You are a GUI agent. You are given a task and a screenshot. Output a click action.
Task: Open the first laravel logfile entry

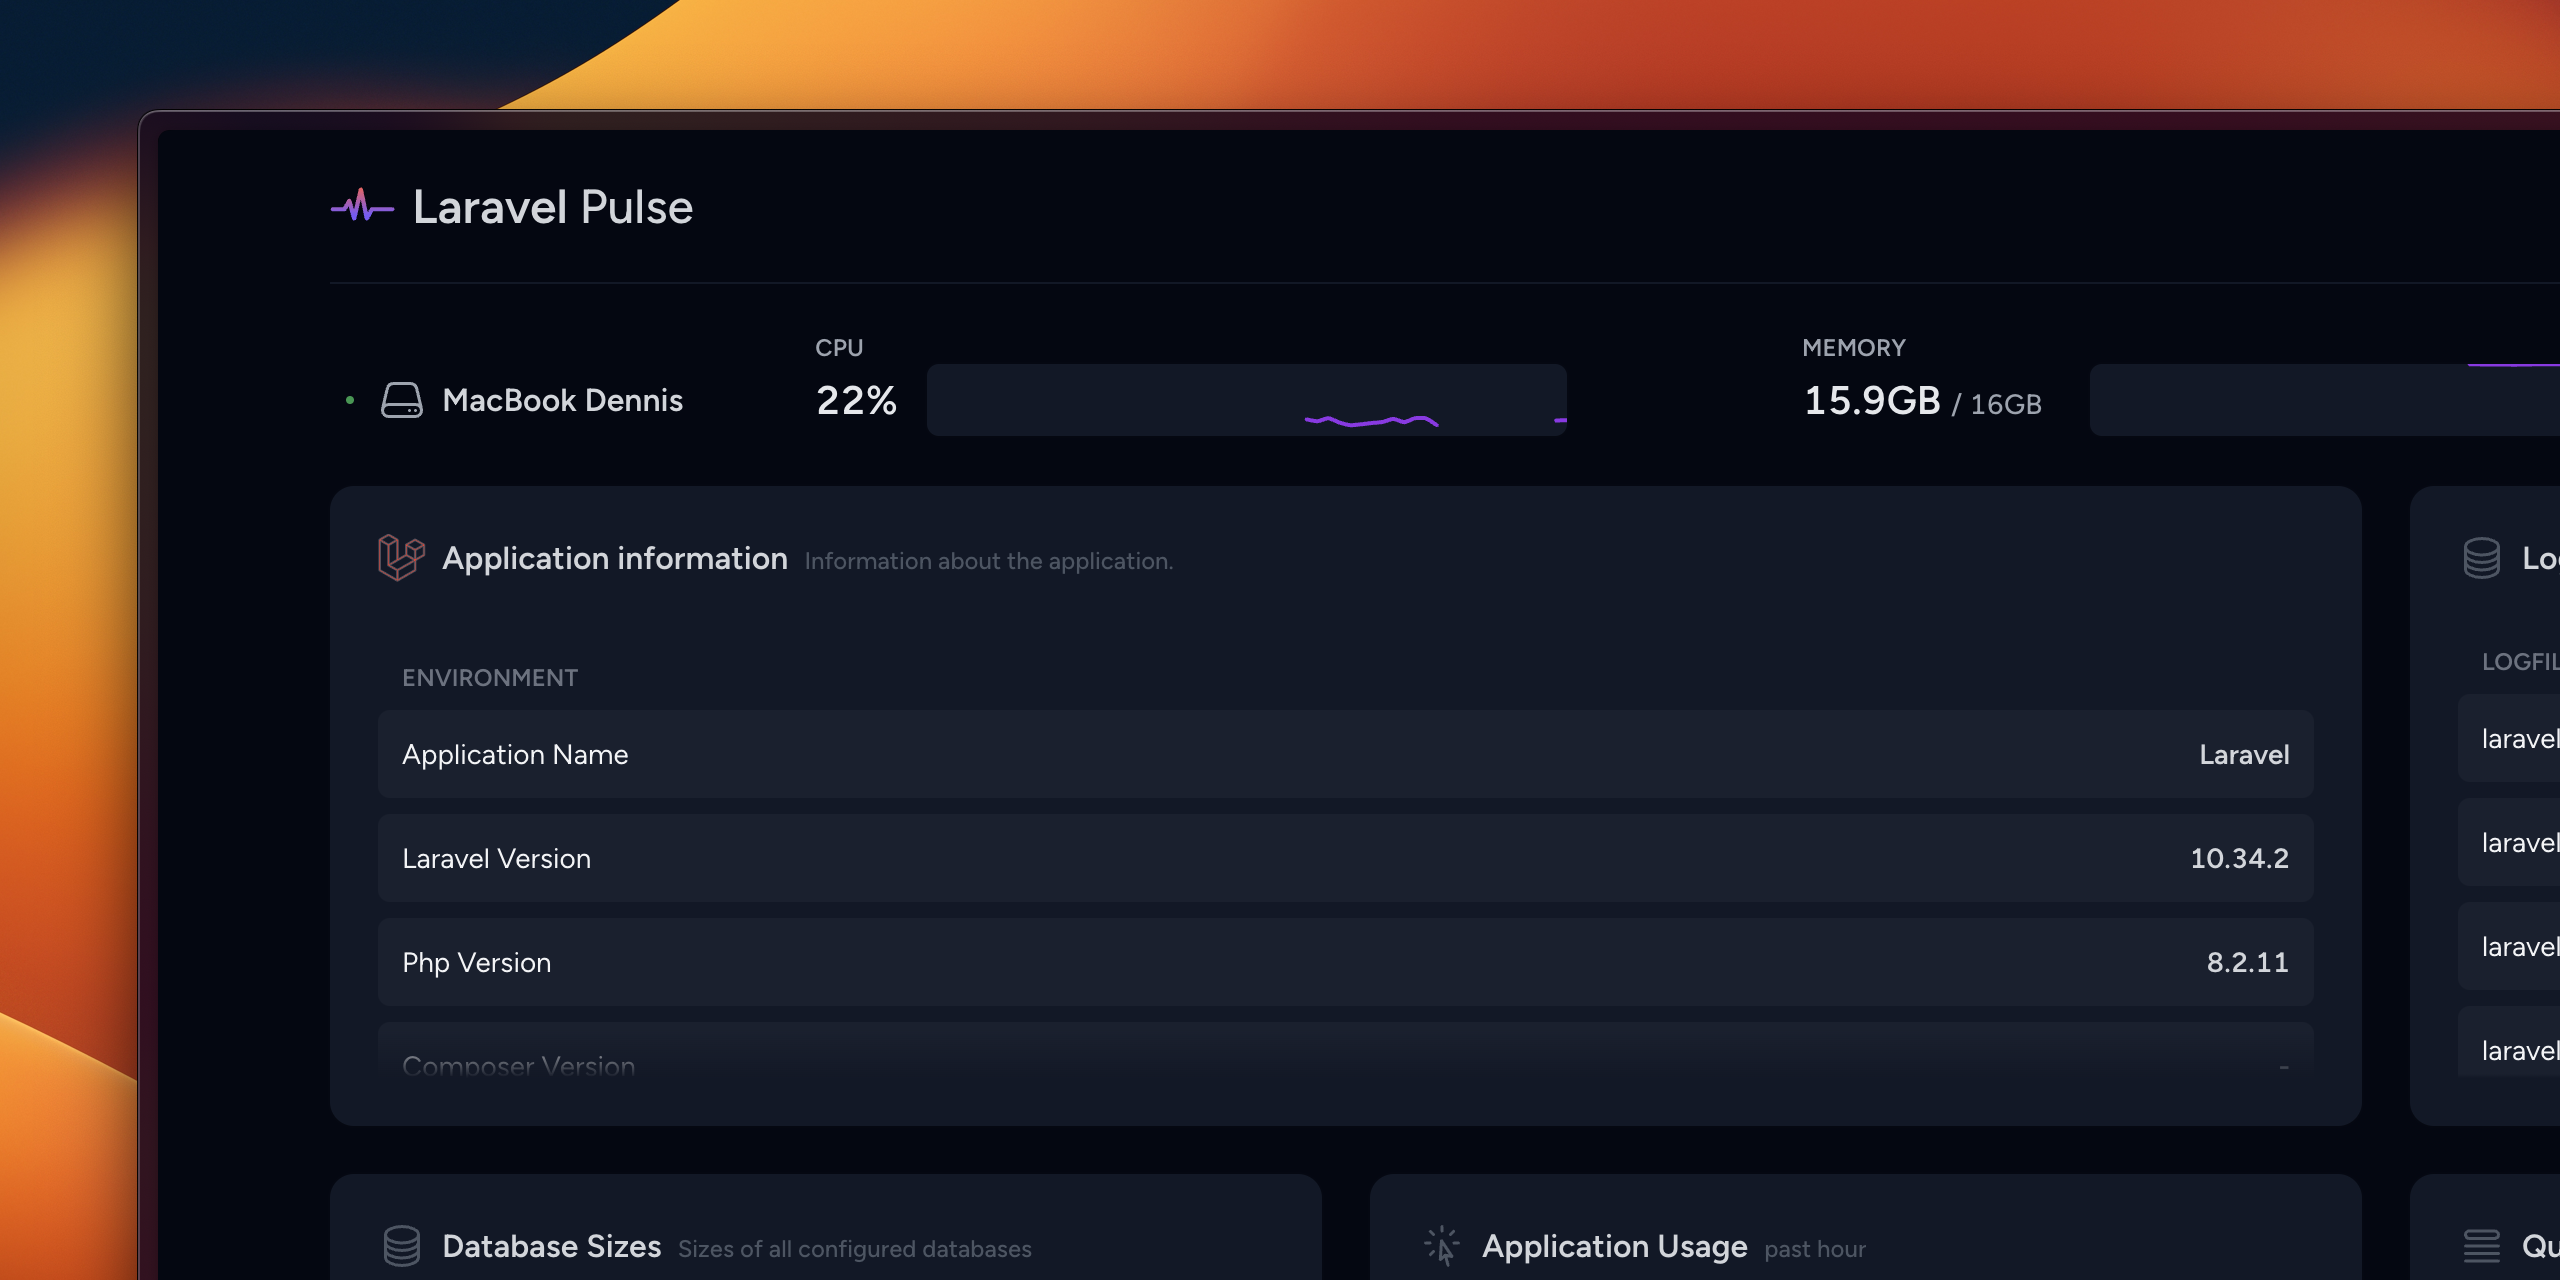pos(2520,738)
